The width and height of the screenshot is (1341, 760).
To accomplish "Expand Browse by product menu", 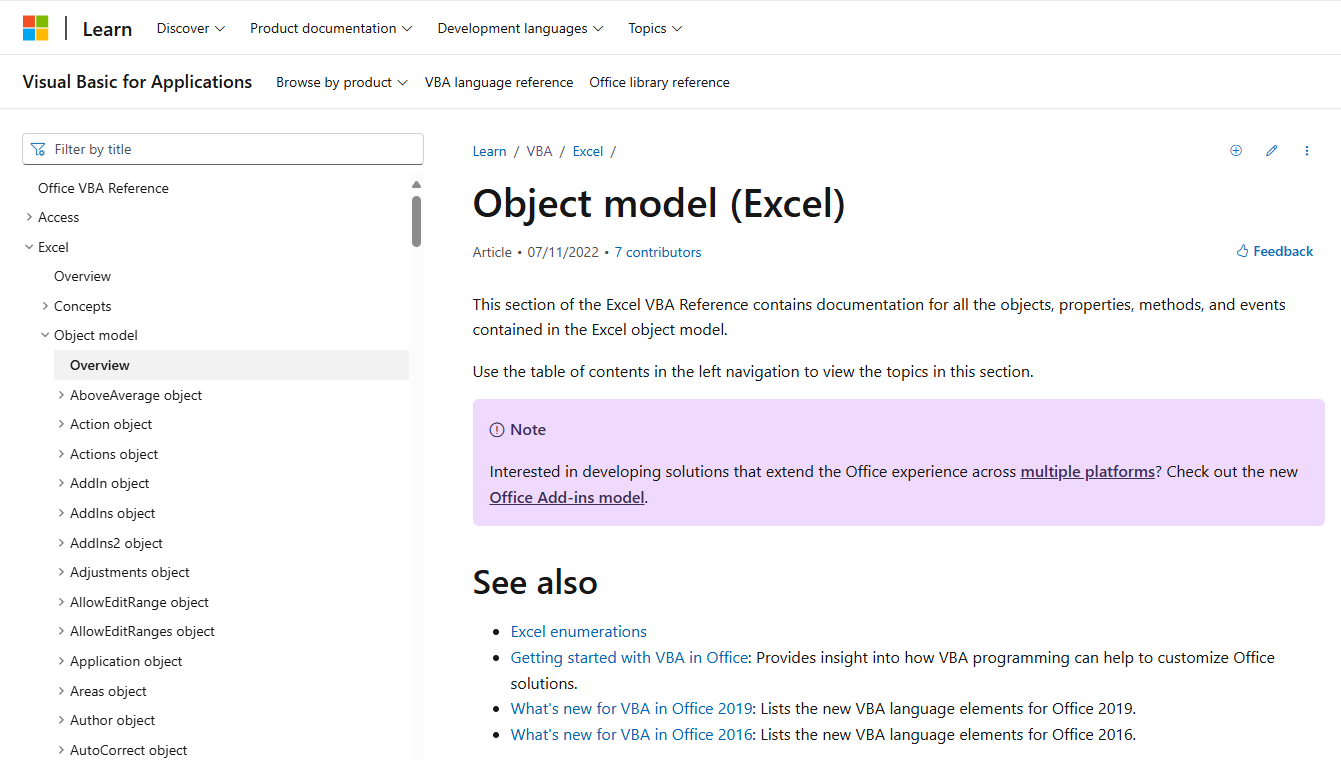I will pyautogui.click(x=342, y=82).
